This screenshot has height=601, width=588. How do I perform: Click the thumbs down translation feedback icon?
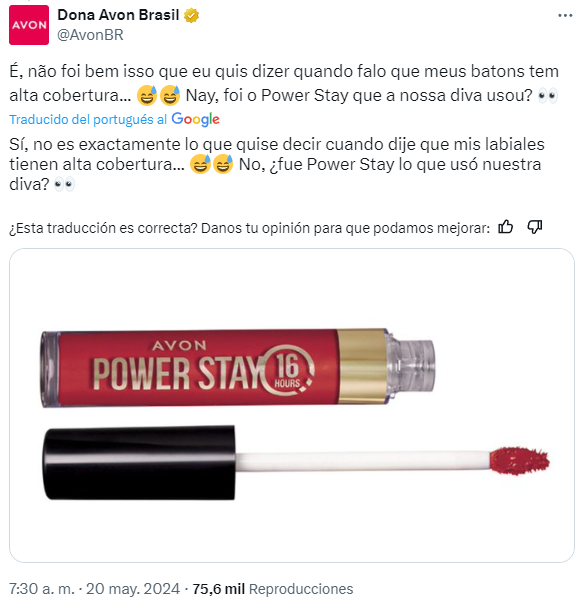(x=534, y=227)
